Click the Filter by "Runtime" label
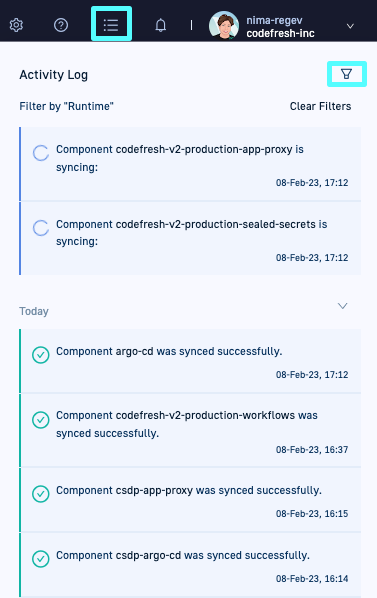The image size is (377, 598). 66,106
